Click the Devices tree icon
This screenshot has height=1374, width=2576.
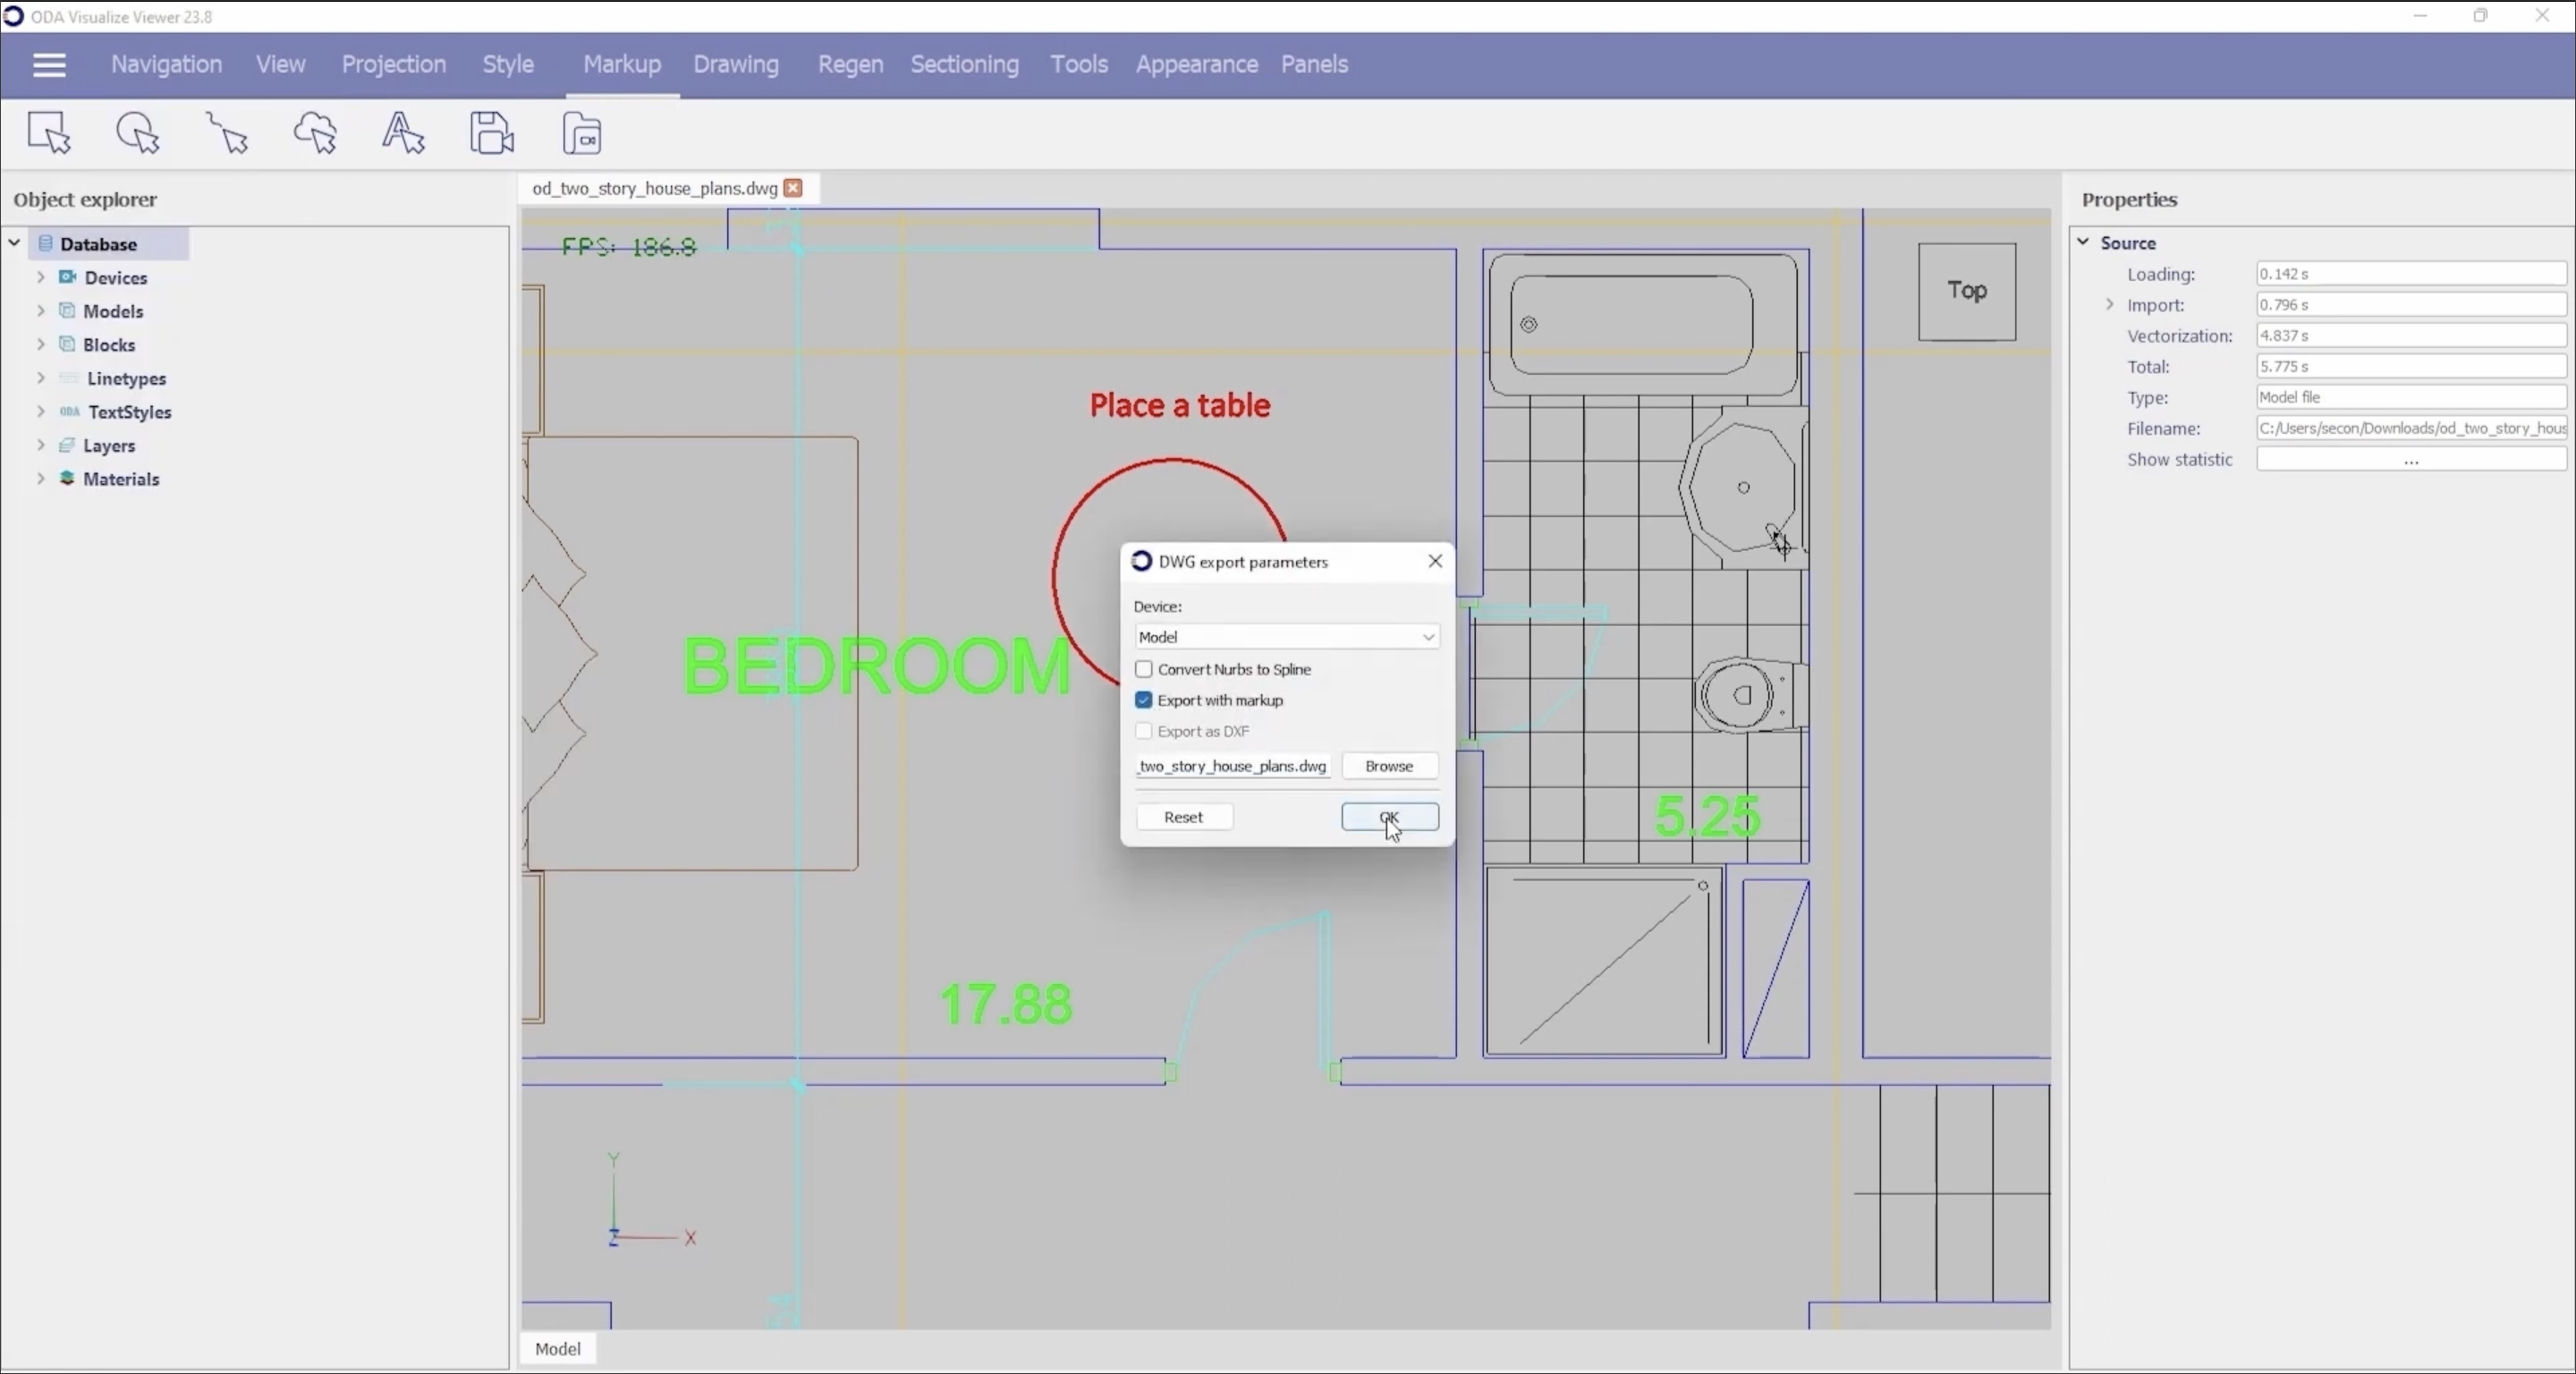point(67,277)
